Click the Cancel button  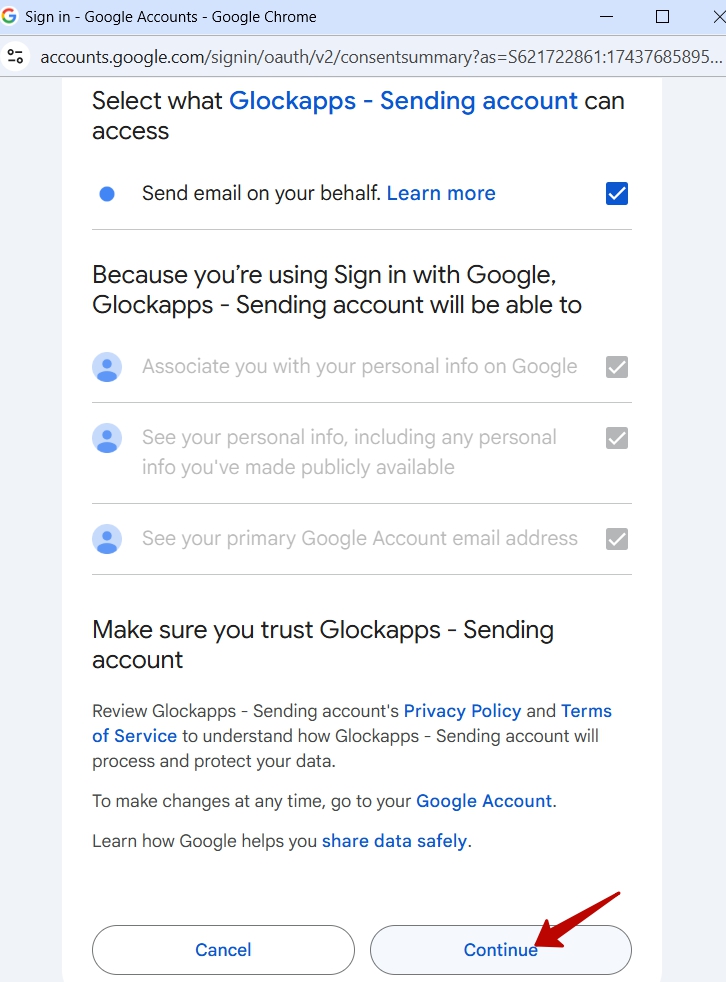coord(223,950)
